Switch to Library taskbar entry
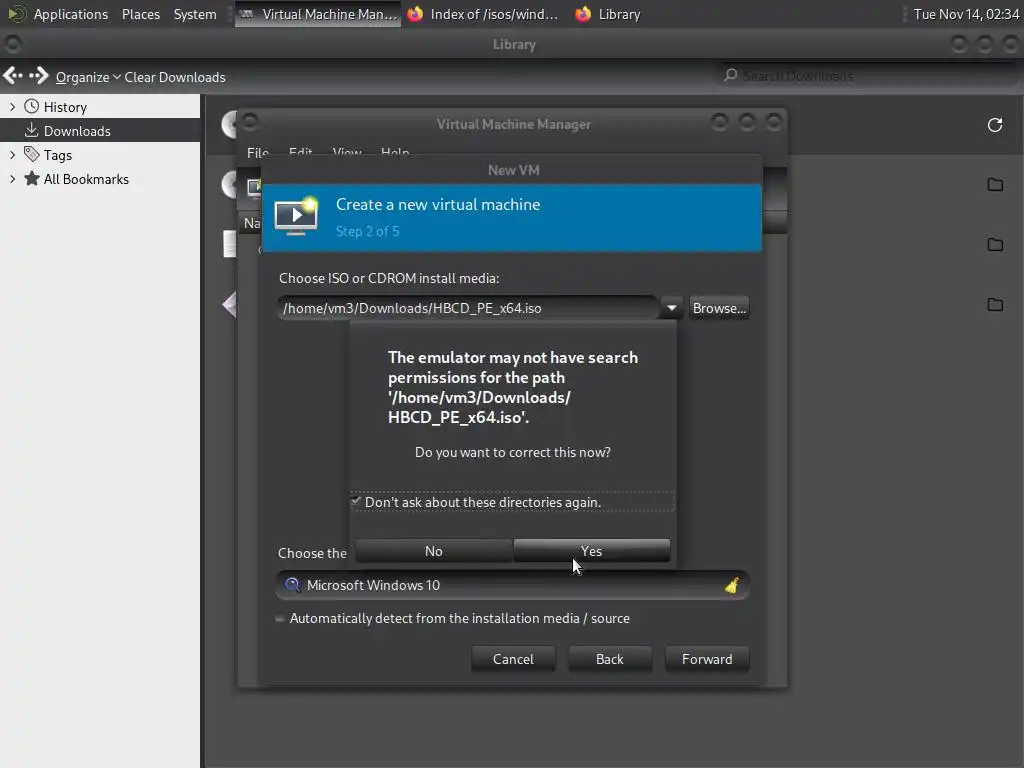 pos(608,14)
